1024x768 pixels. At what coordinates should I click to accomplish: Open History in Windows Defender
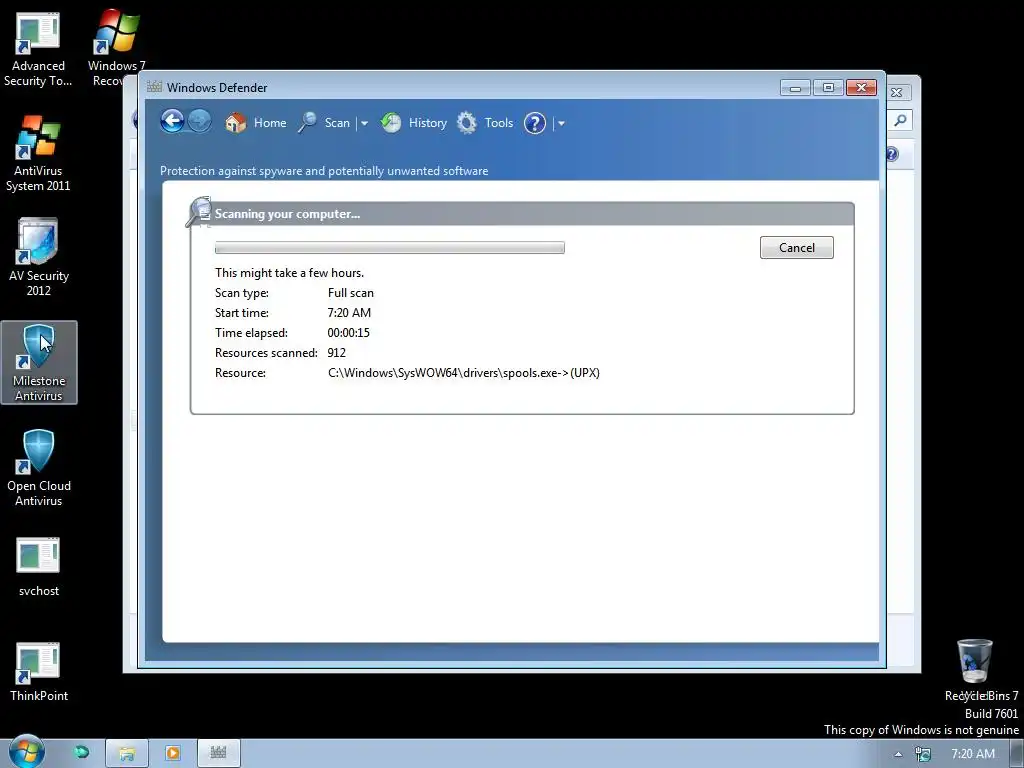[414, 123]
